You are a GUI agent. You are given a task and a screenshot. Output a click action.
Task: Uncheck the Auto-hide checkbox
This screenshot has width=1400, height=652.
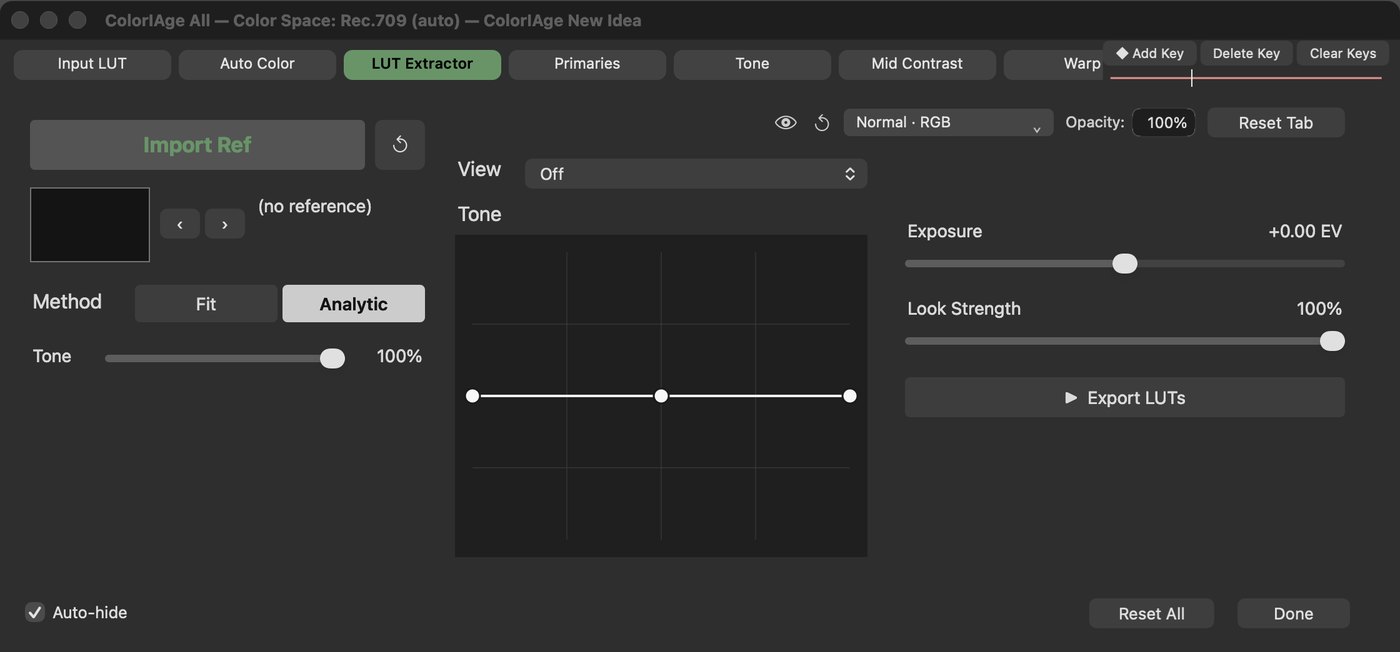point(35,612)
